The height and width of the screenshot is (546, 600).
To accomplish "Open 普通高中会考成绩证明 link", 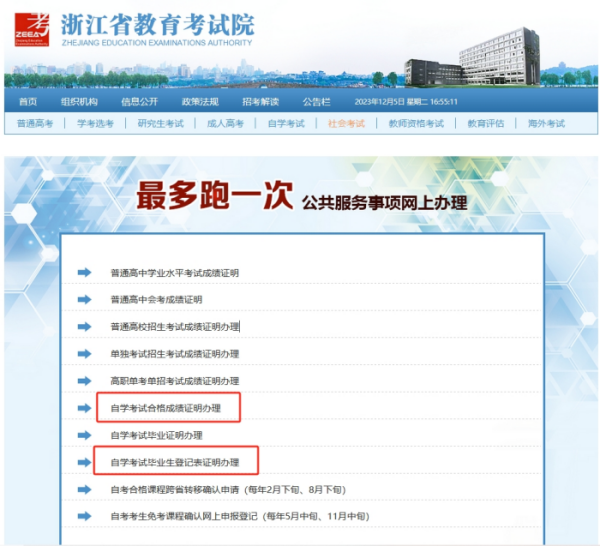I will (157, 300).
